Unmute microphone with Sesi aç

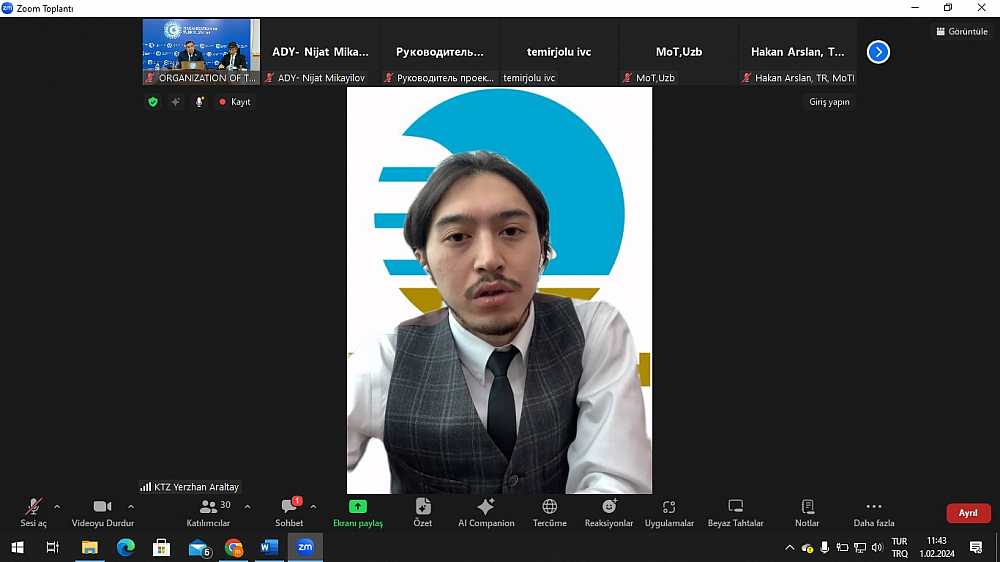pyautogui.click(x=34, y=512)
